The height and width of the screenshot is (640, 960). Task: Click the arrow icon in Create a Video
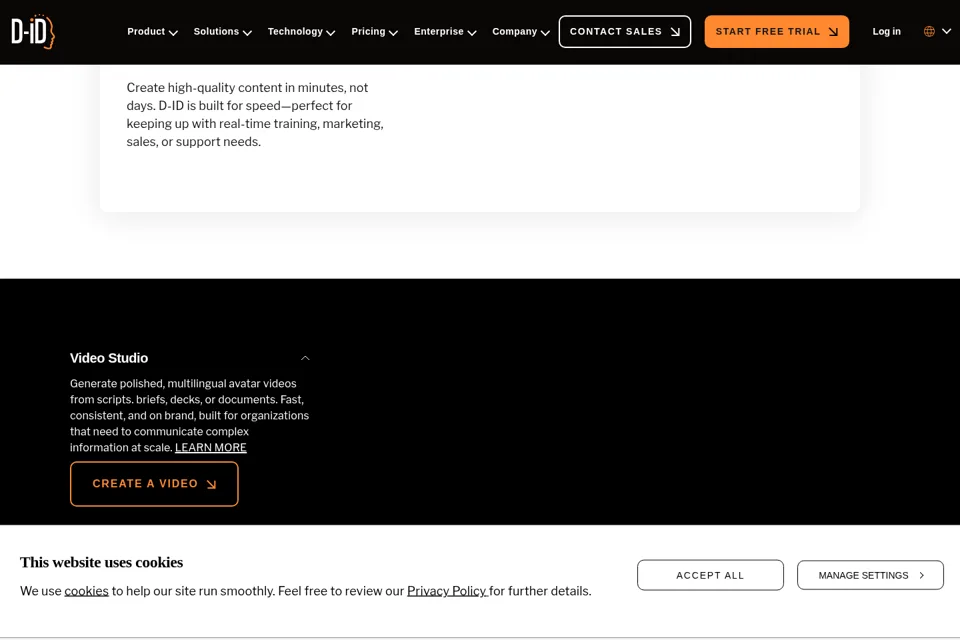point(211,484)
